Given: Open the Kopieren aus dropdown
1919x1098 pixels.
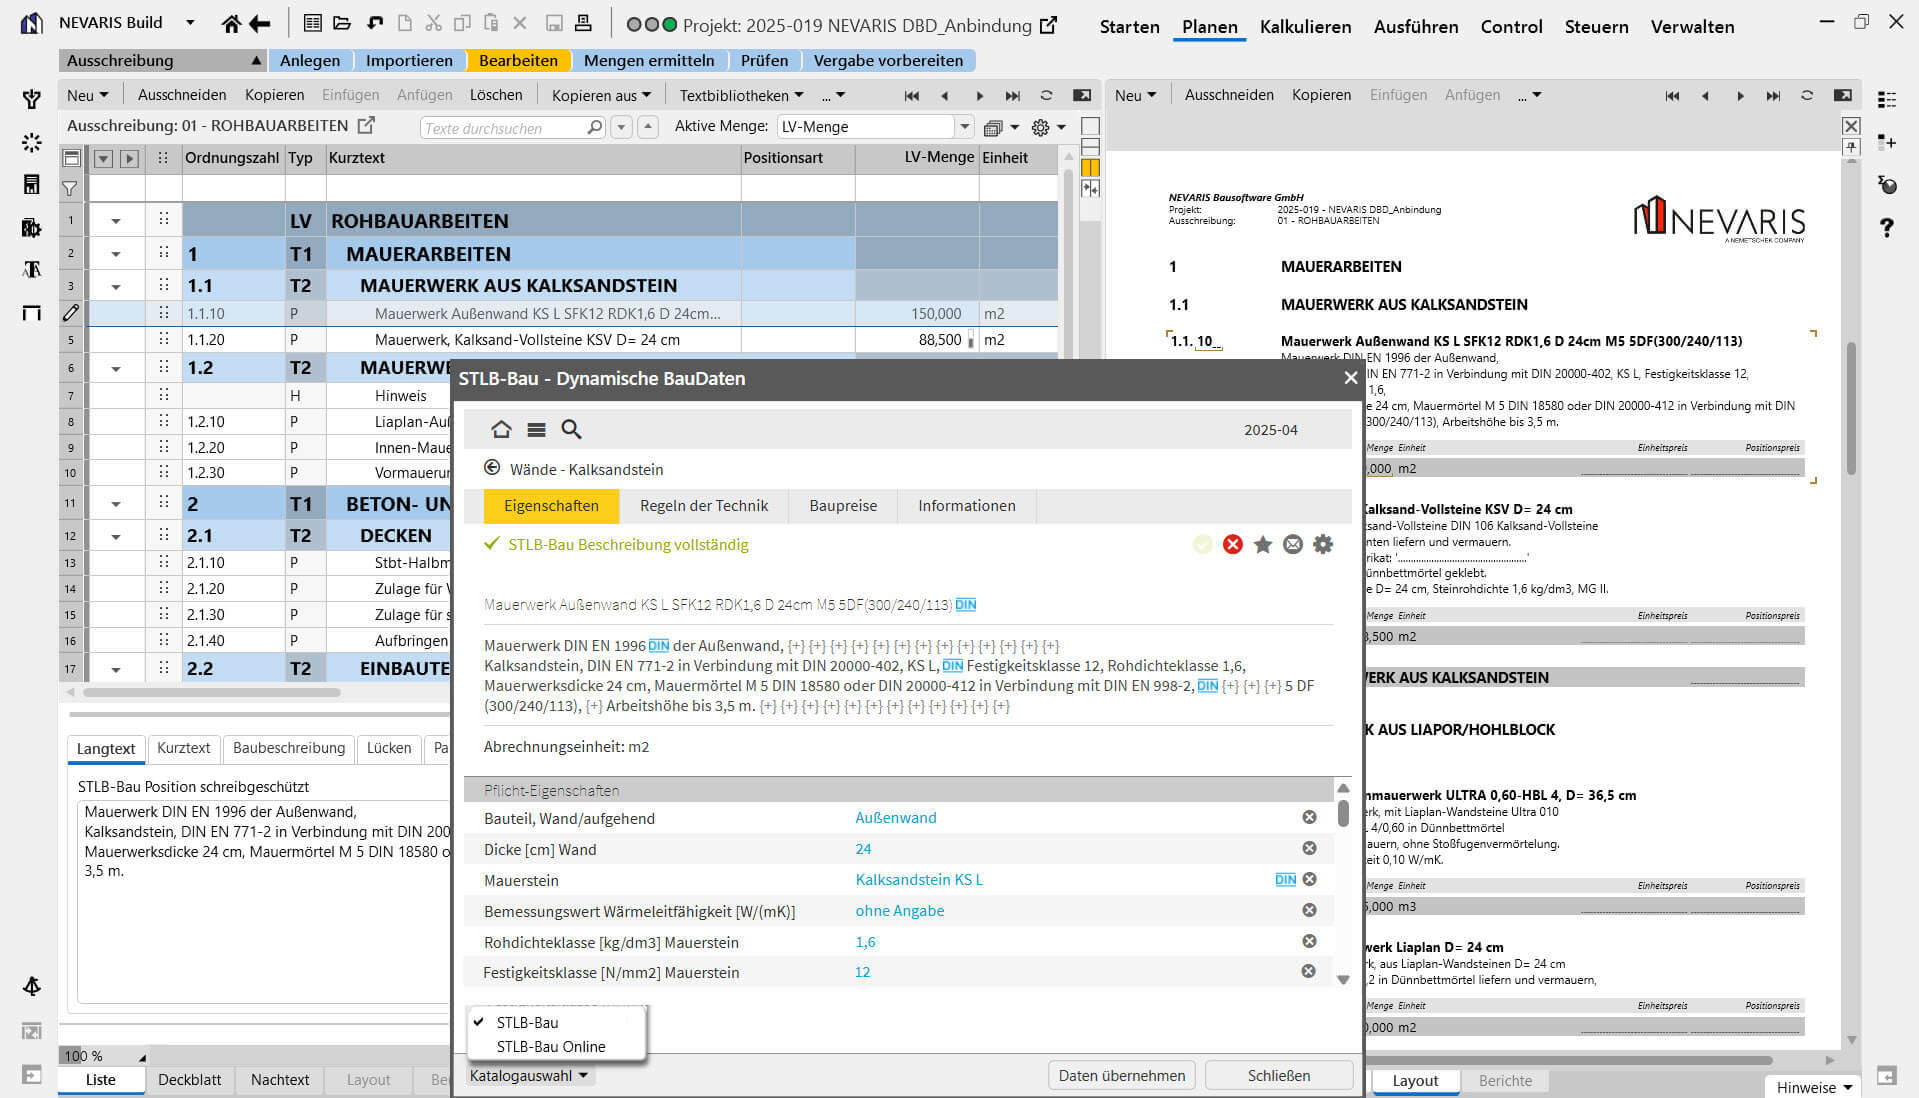Looking at the screenshot, I should (601, 95).
